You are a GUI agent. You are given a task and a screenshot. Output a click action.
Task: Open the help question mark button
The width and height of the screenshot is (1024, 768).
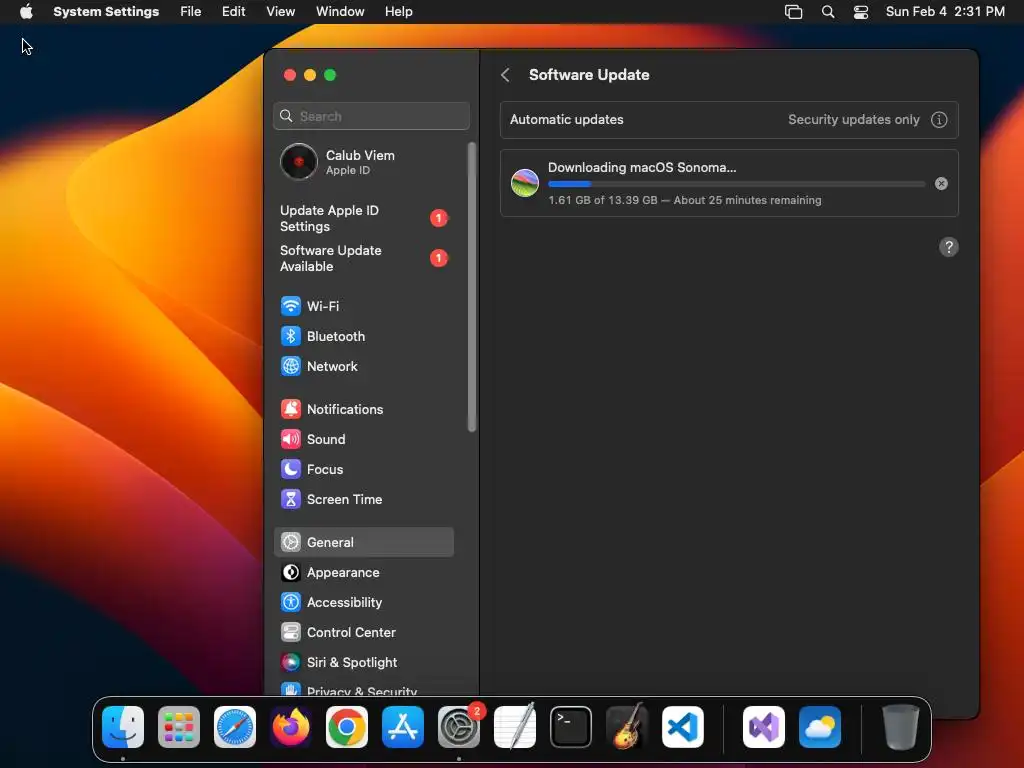pos(948,247)
